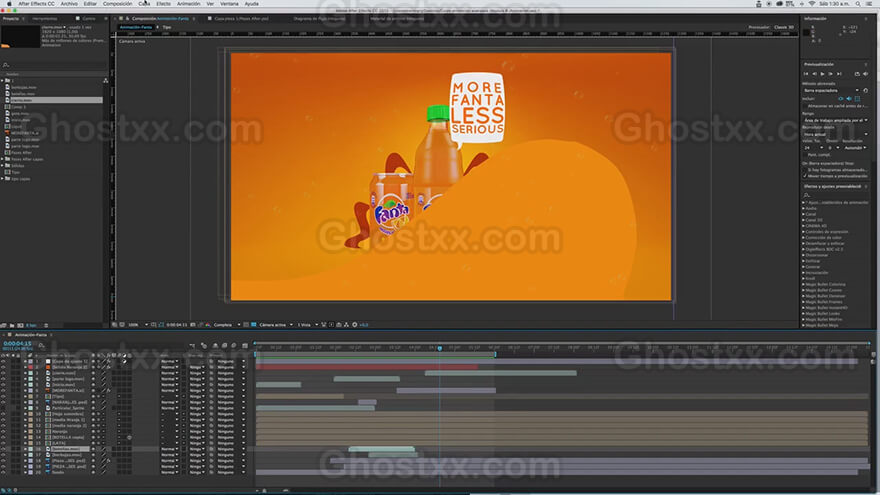Jump to last frame in preview panel
Image resolution: width=880 pixels, height=495 pixels.
(839, 74)
